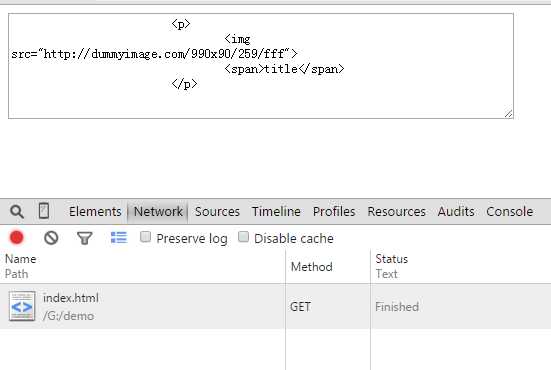
Task: Stop recording with the red record button
Action: [17, 238]
